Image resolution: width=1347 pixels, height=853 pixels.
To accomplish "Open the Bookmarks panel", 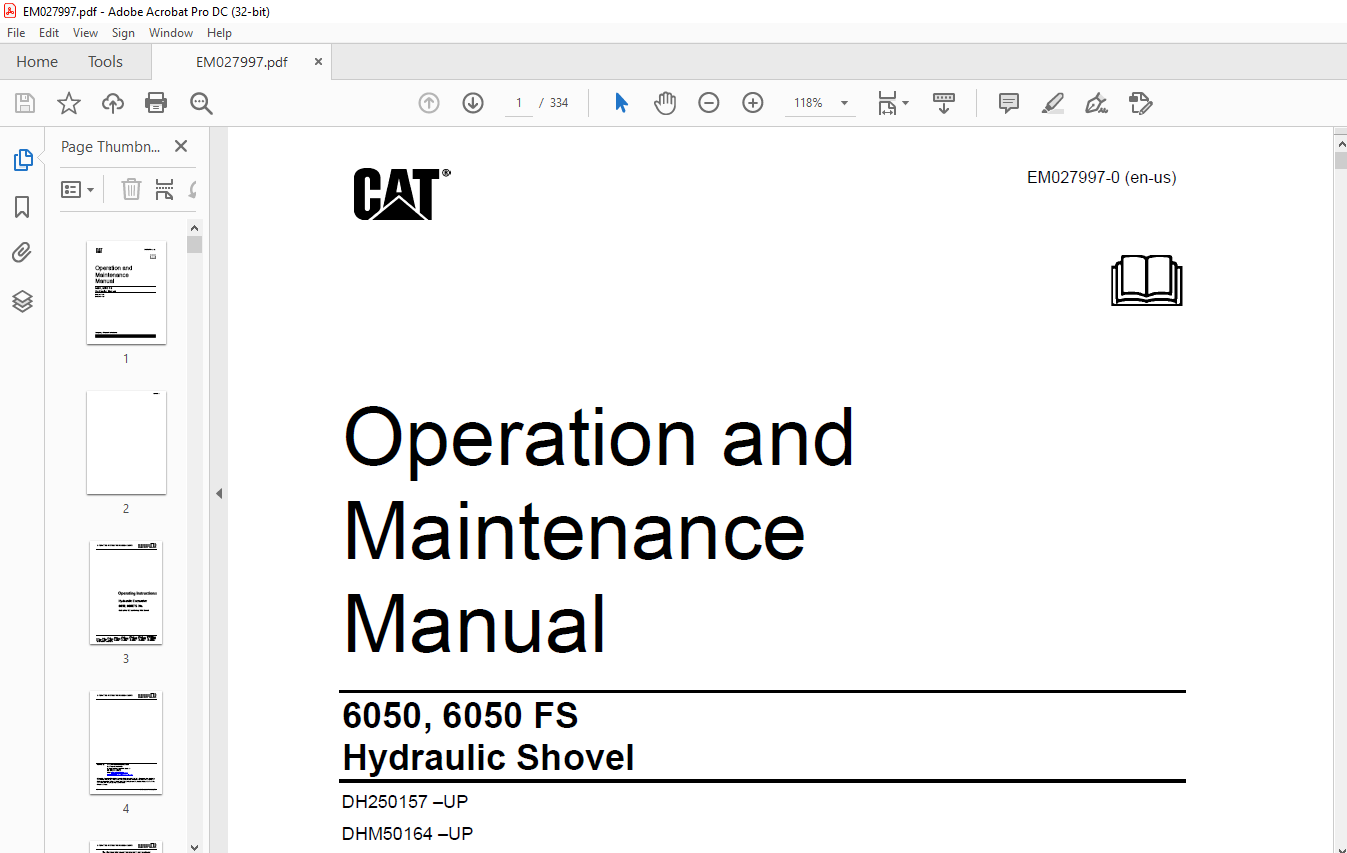I will pos(22,207).
